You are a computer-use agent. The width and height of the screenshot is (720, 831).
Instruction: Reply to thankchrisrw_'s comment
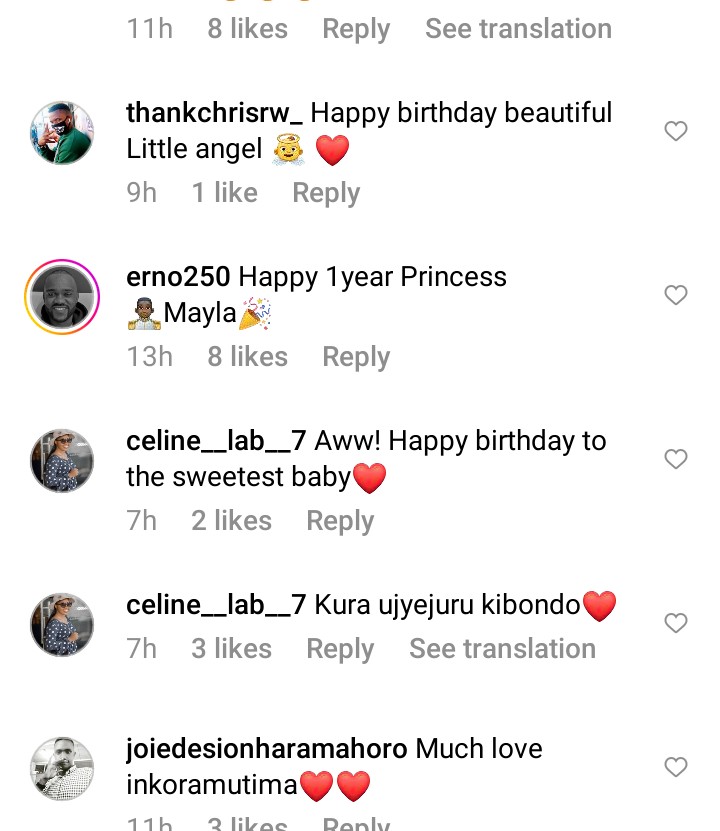(326, 193)
